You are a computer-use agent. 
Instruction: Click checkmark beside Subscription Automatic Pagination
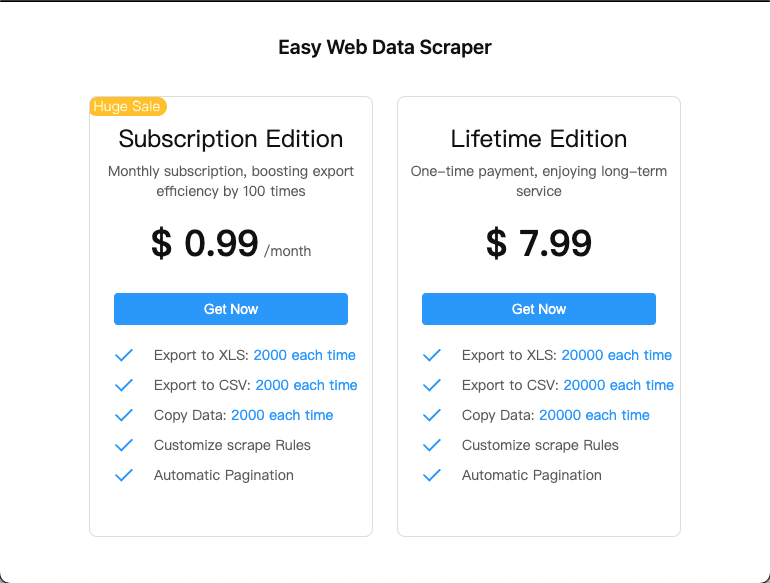pos(124,475)
